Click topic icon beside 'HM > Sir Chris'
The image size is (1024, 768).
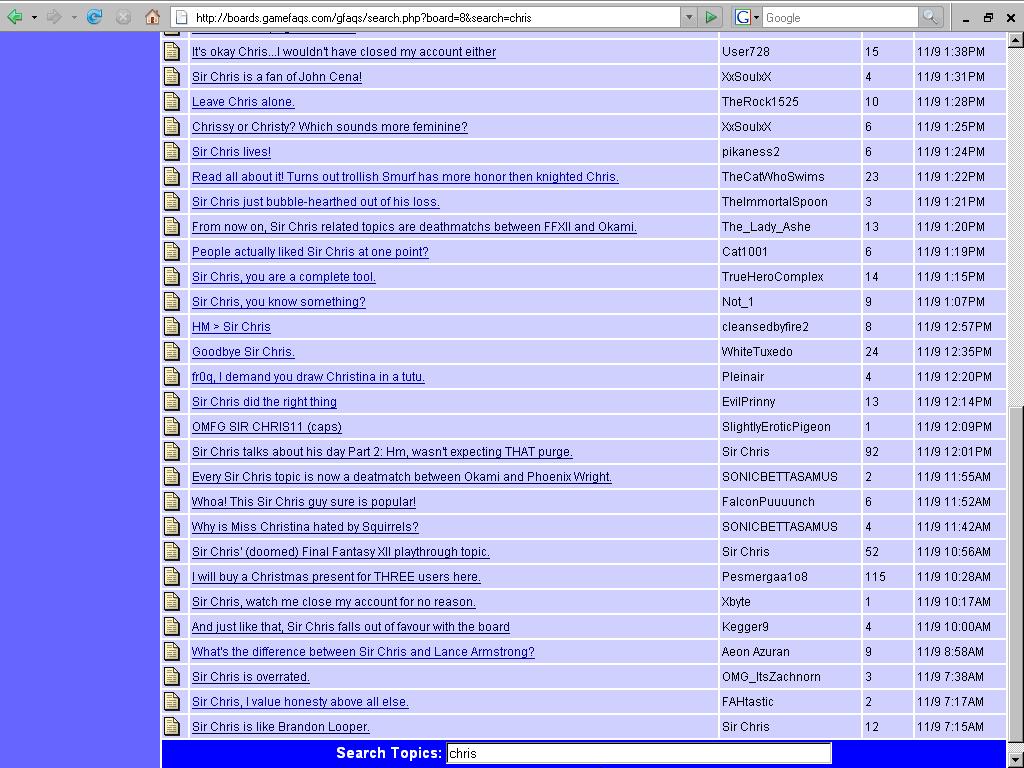pyautogui.click(x=172, y=327)
